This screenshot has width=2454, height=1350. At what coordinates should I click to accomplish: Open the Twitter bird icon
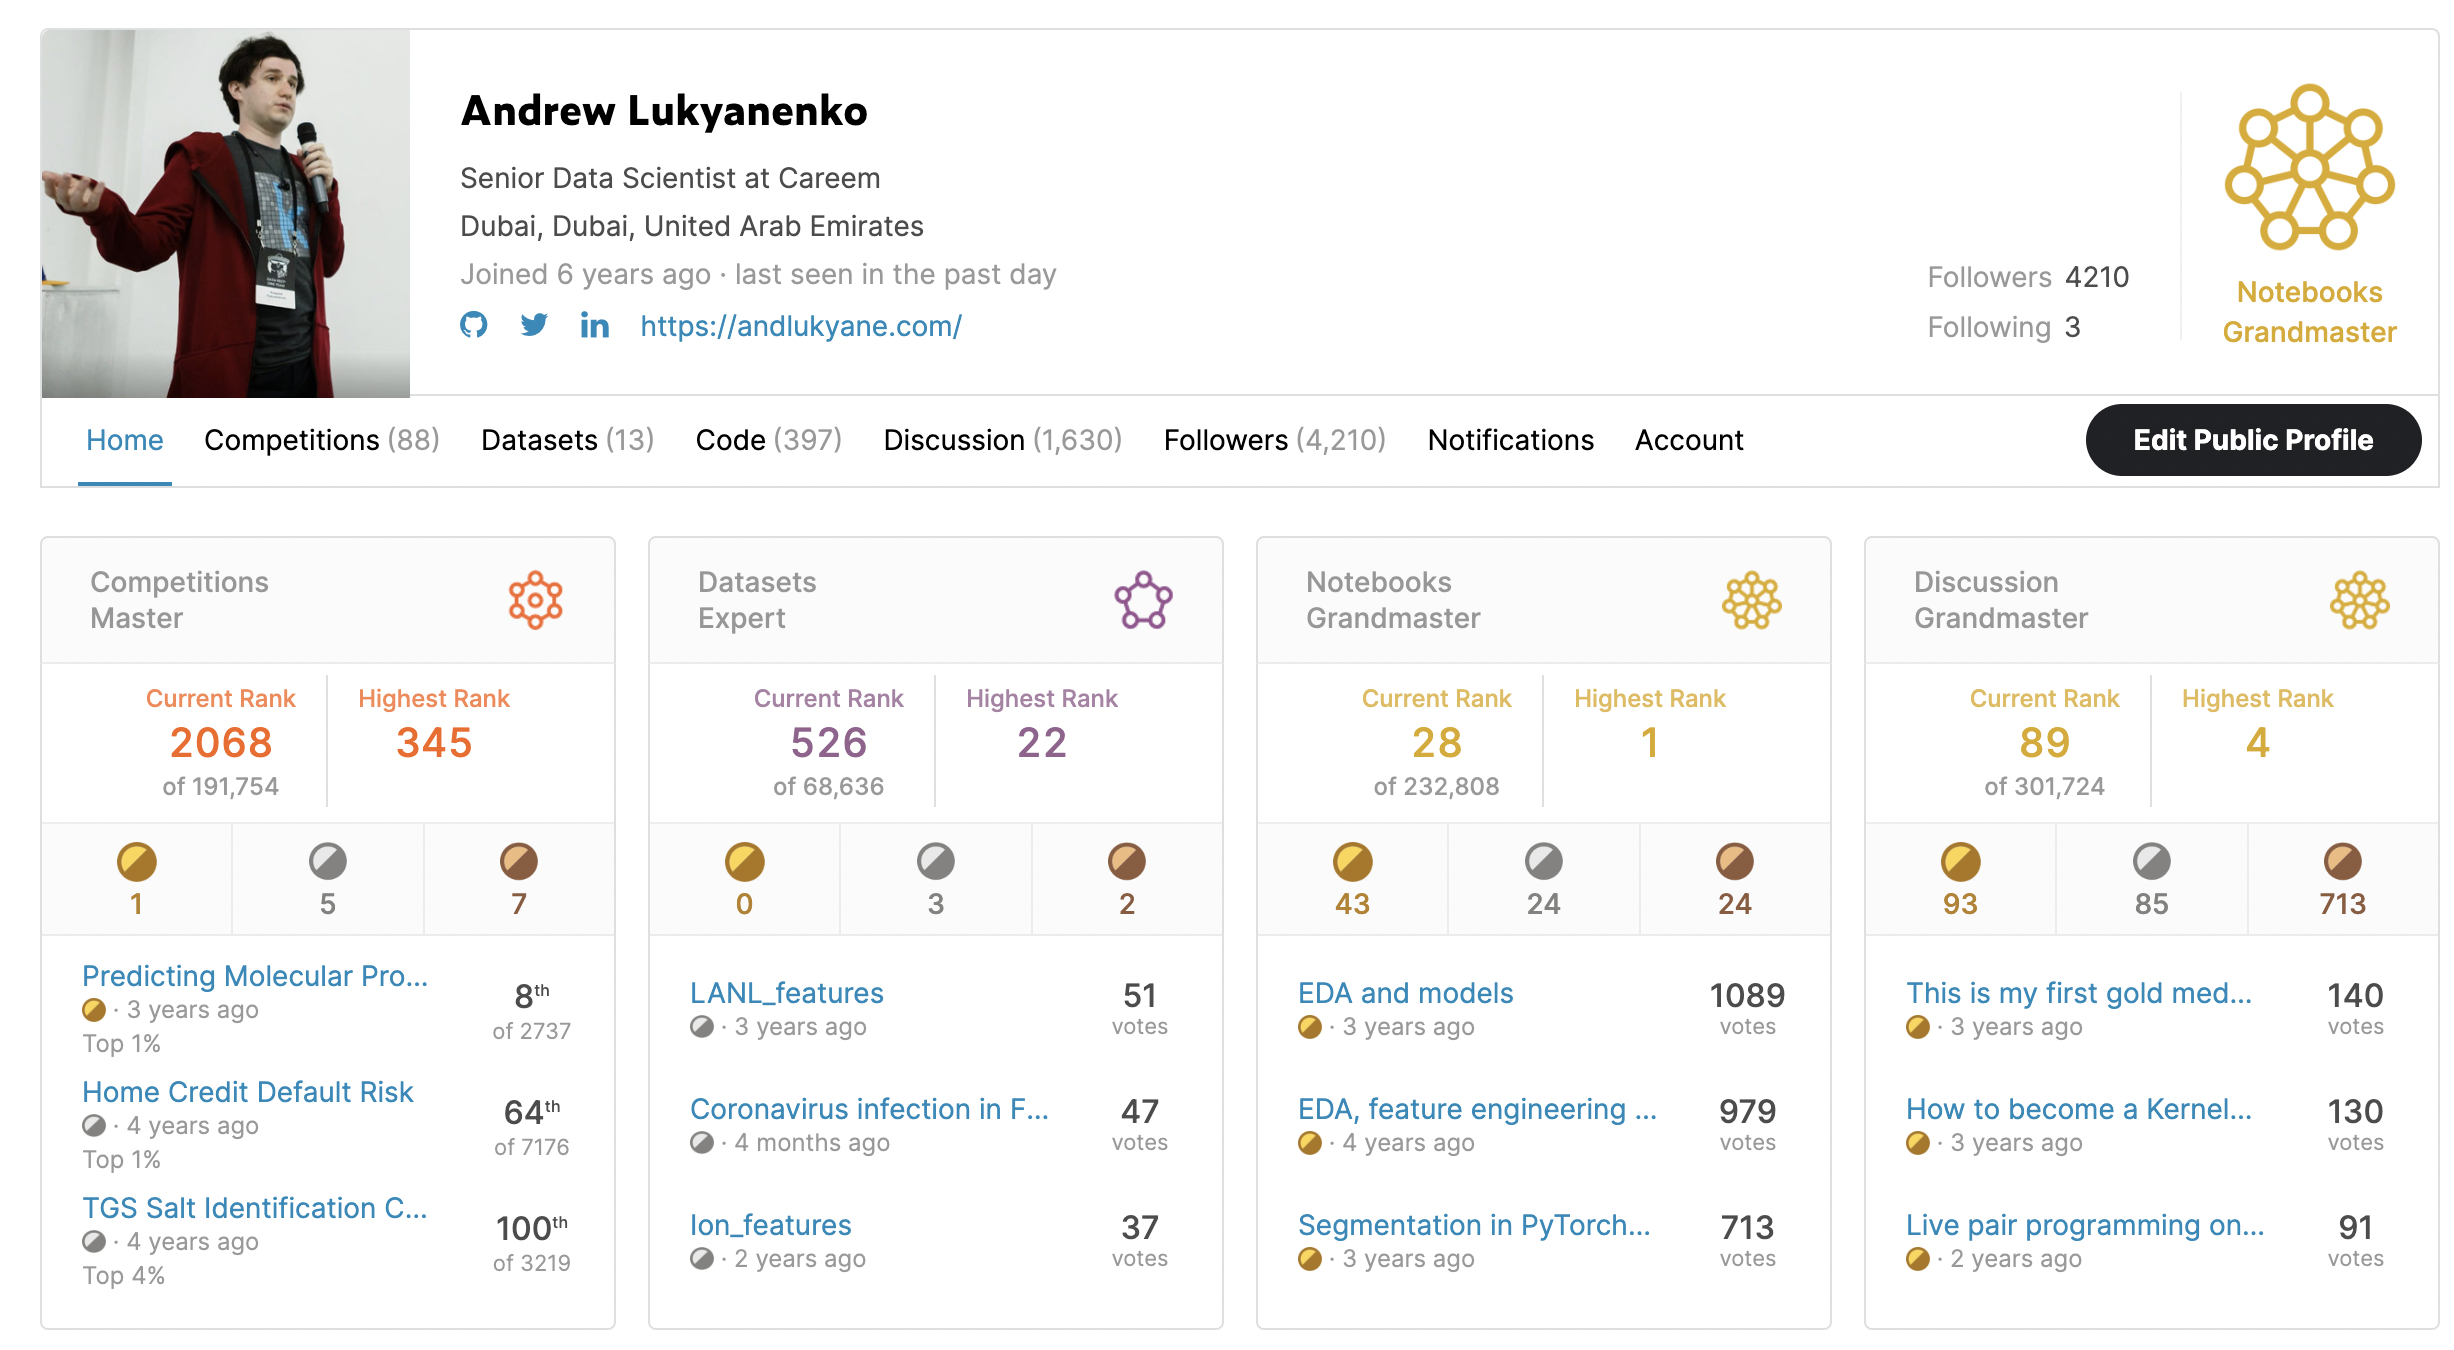(534, 325)
